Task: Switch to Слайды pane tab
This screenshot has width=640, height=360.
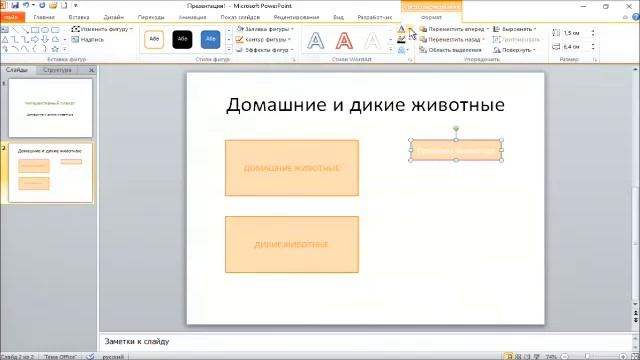Action: (17, 70)
